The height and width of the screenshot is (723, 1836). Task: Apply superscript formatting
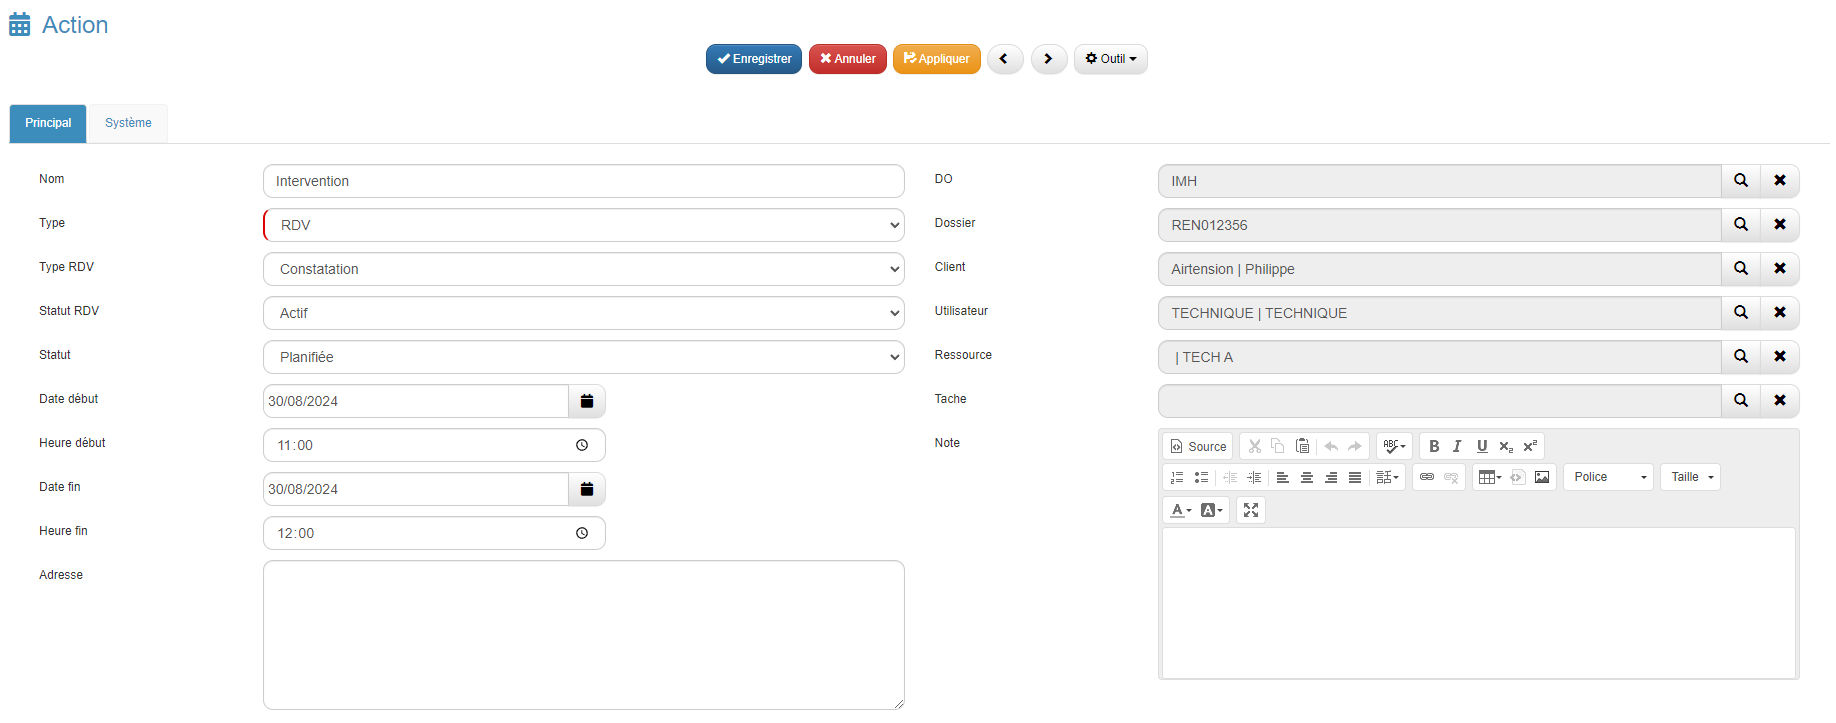pos(1530,446)
